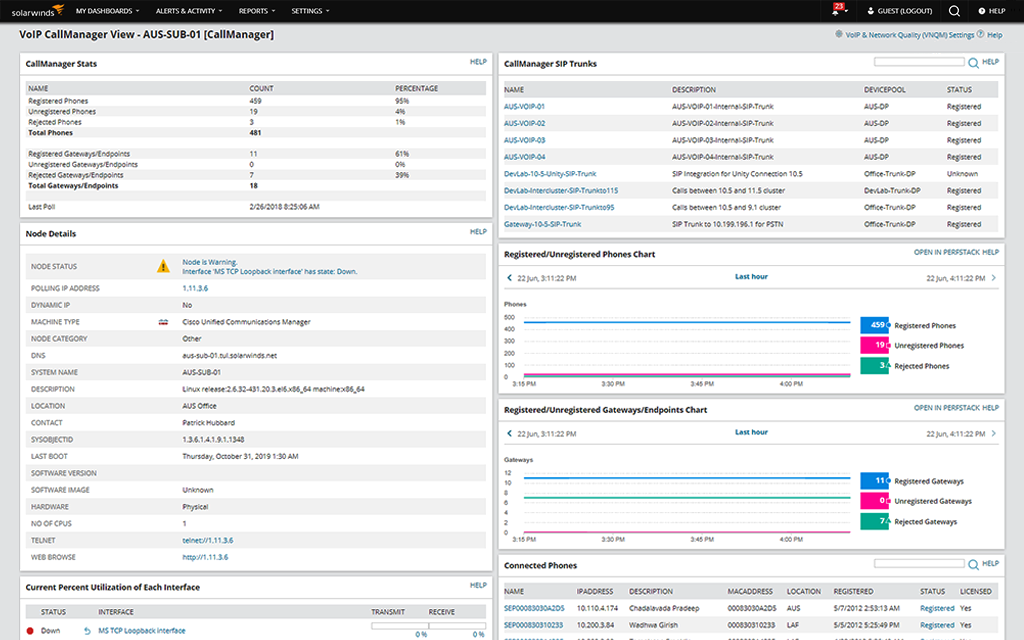Open phone SEP00083030A2D5
1024x640 pixels.
(534, 609)
